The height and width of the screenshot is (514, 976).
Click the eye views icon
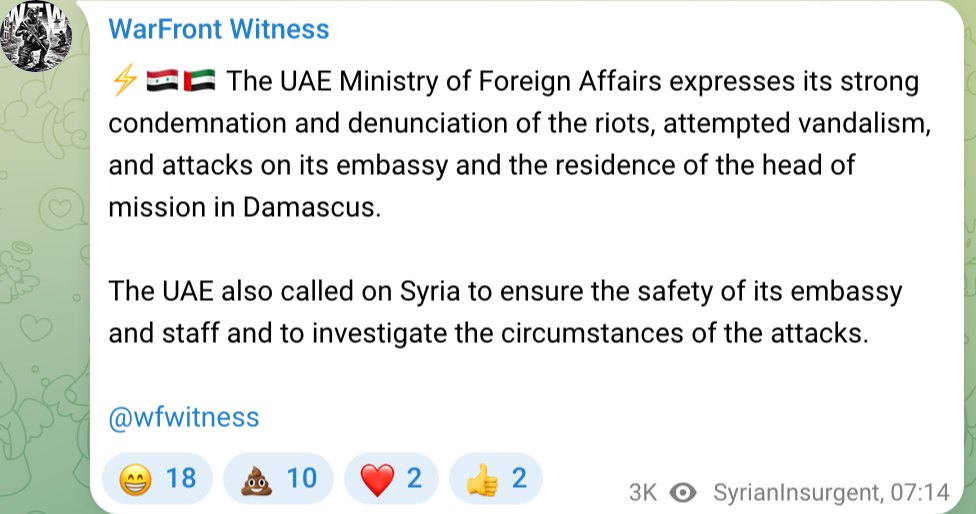point(683,493)
